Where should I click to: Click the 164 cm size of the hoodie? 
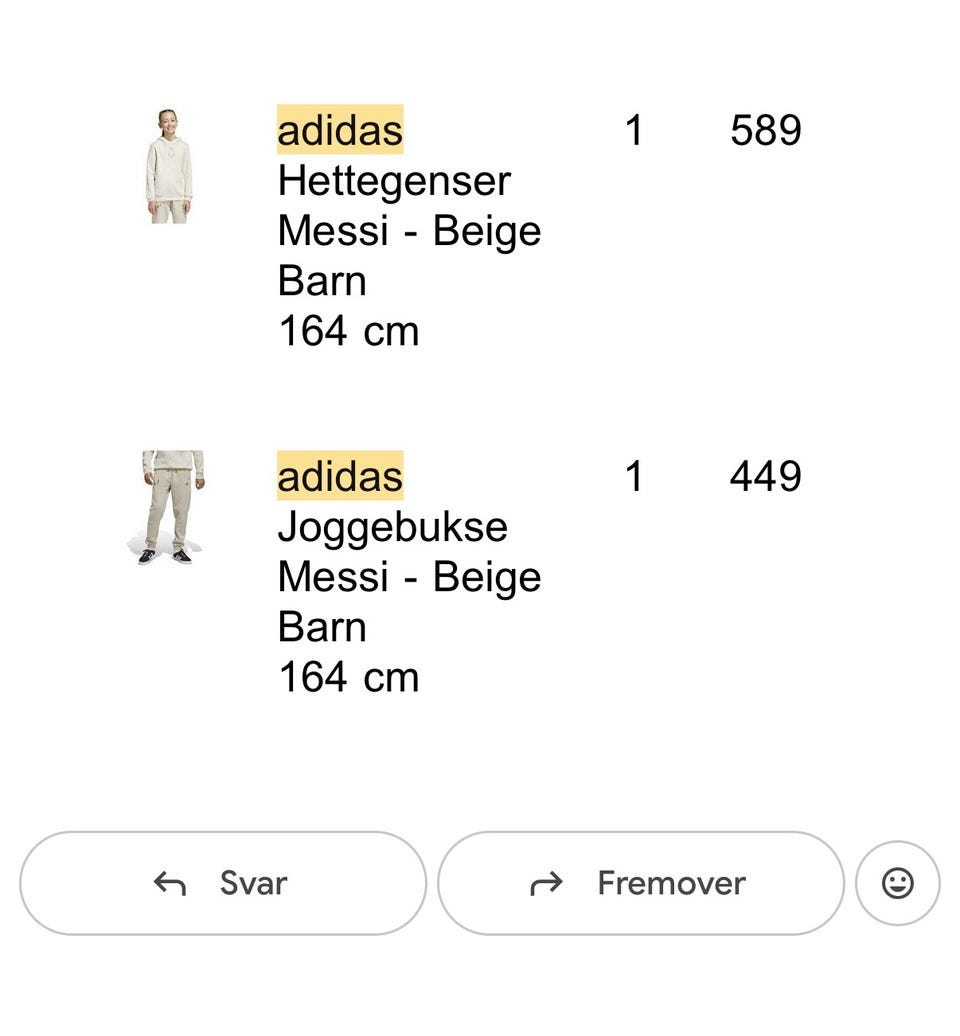(348, 331)
